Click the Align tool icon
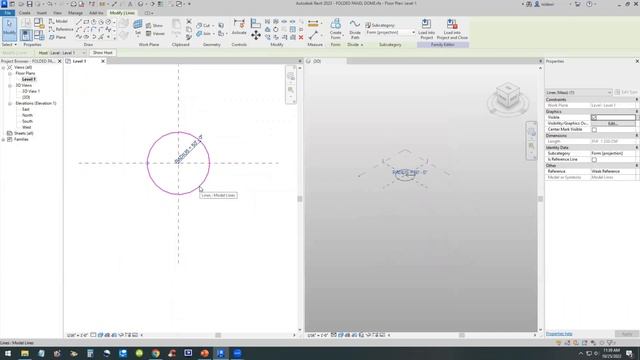 [256, 23]
